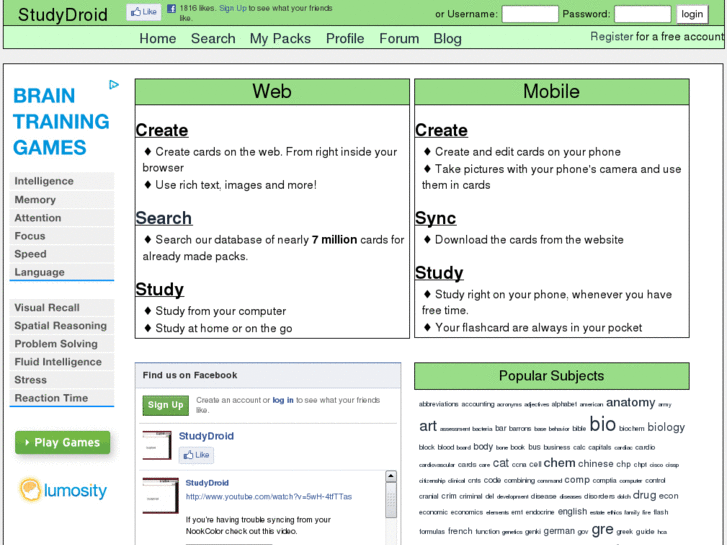Image resolution: width=727 pixels, height=545 pixels.
Task: Click the StudyDroid site logo
Action: click(x=63, y=14)
